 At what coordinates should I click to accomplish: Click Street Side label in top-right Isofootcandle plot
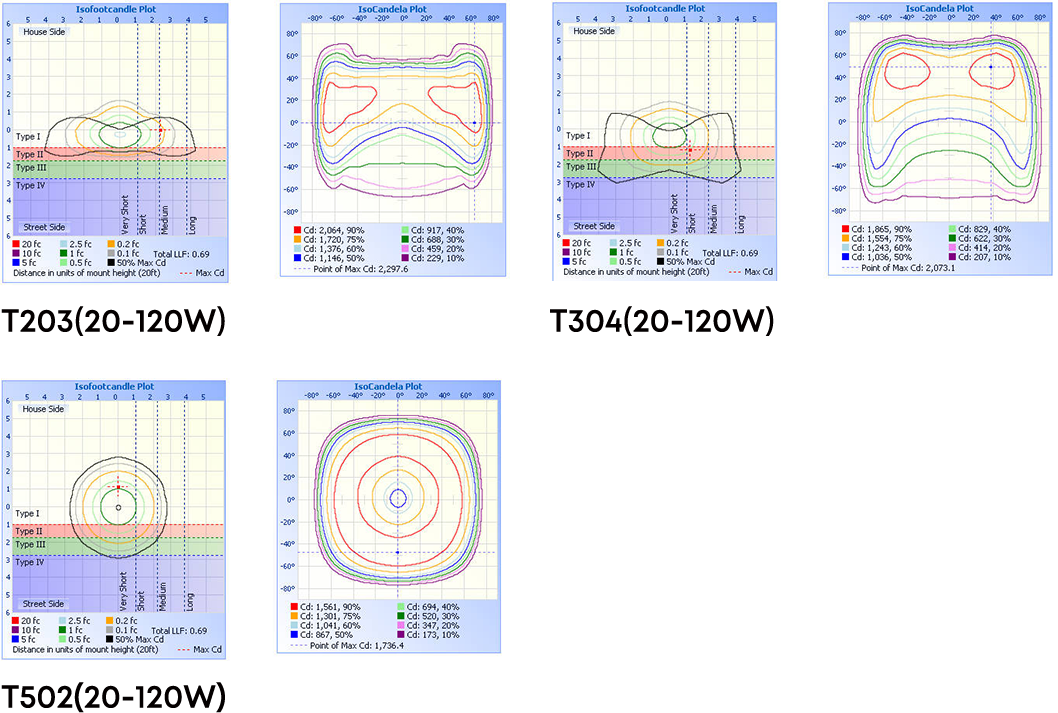(x=596, y=226)
